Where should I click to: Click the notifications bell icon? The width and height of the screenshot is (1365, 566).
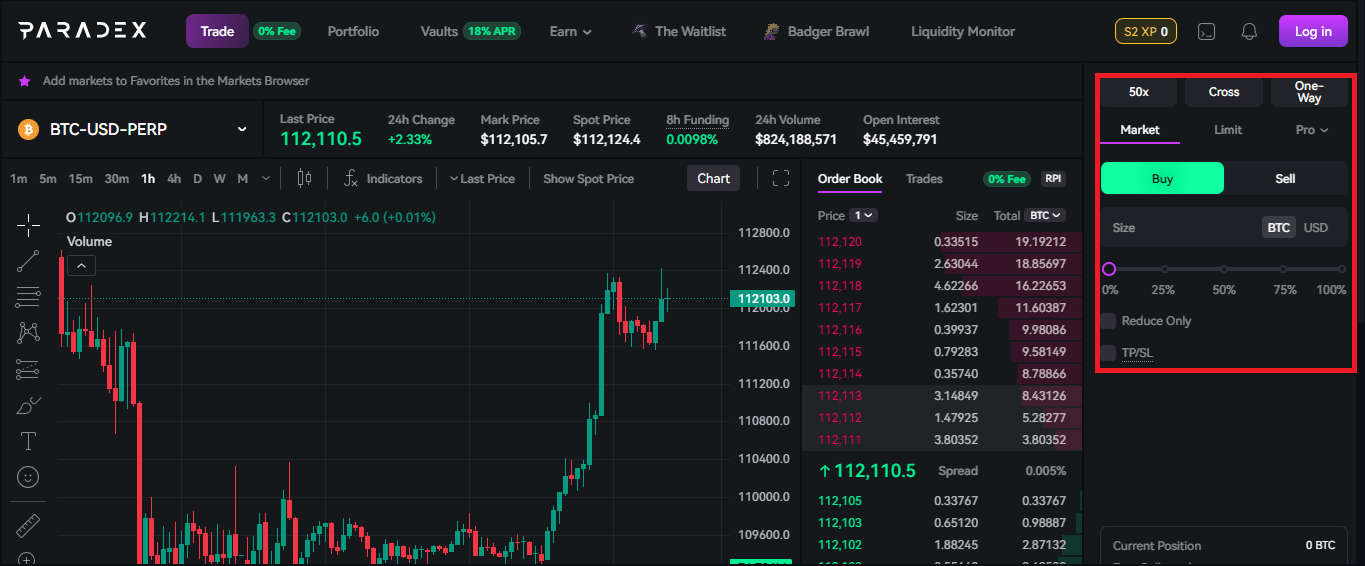[x=1249, y=31]
